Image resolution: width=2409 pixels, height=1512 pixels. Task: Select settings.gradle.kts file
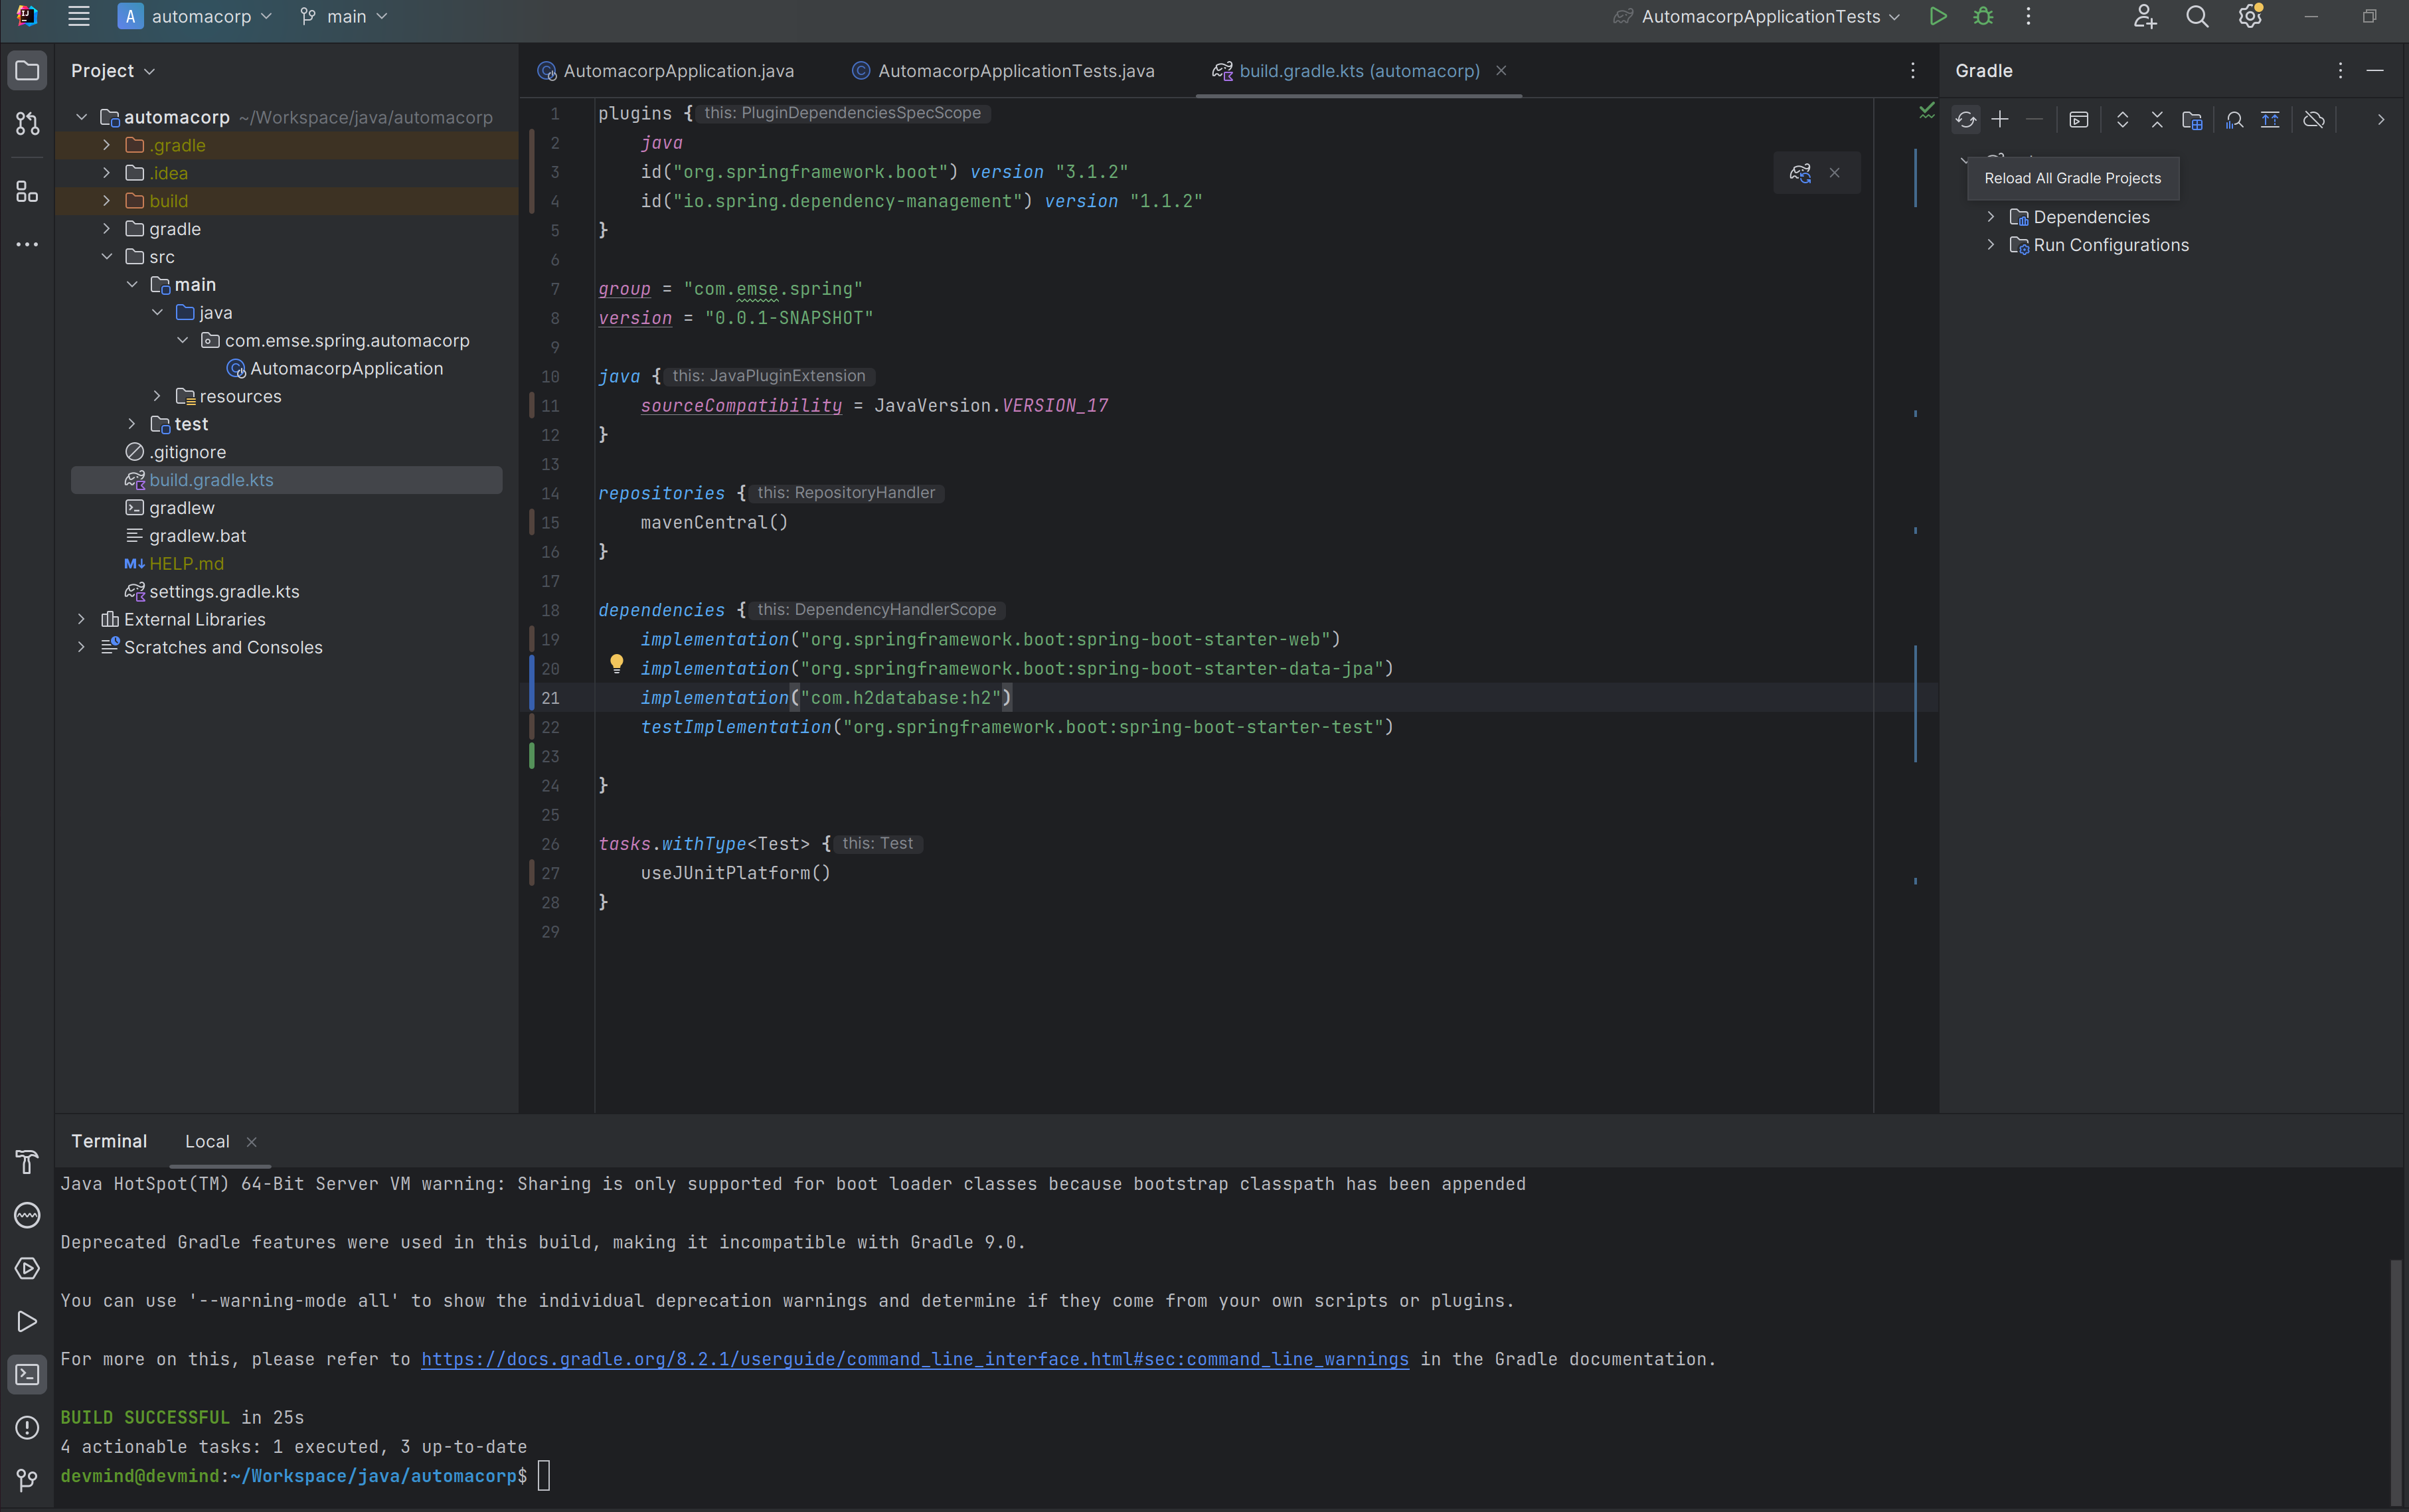point(224,592)
